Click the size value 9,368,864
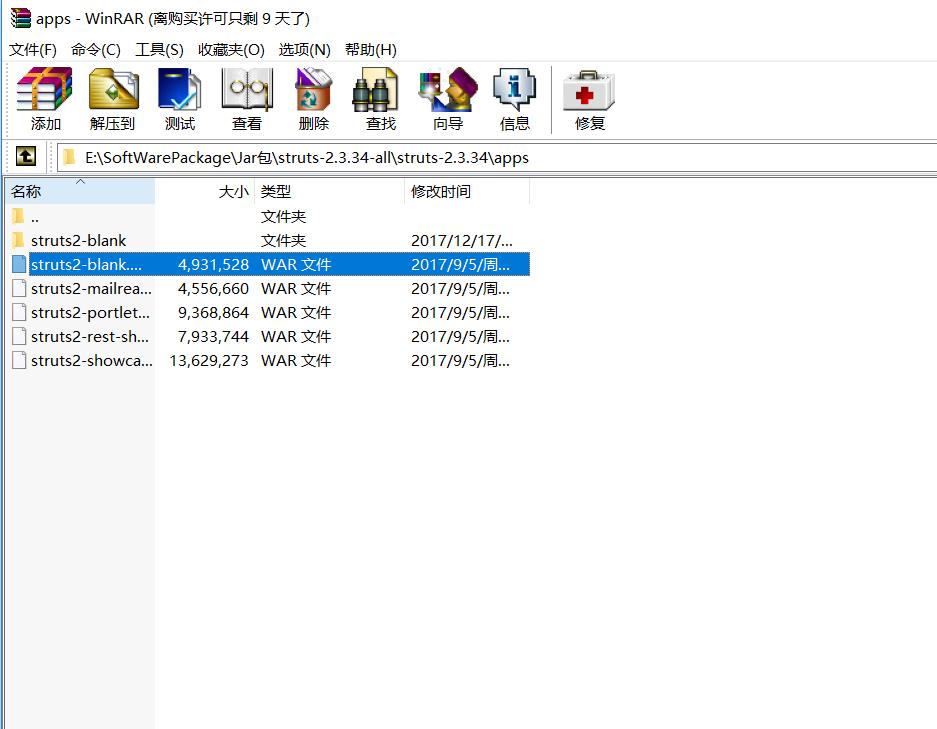937x729 pixels. coord(213,312)
